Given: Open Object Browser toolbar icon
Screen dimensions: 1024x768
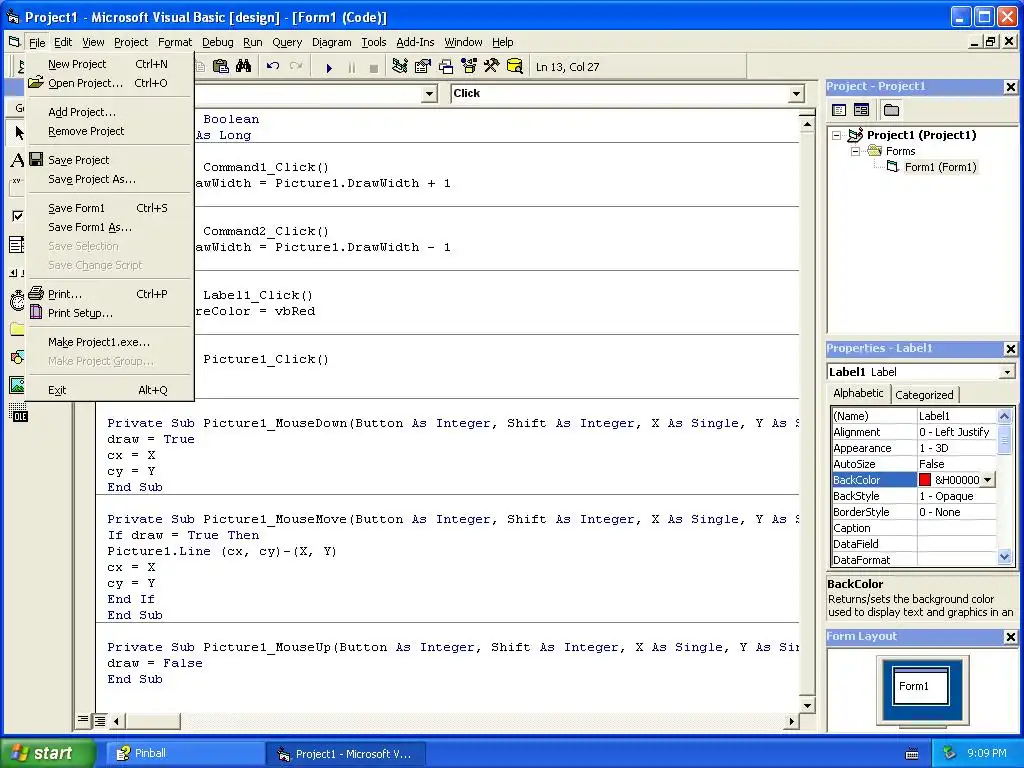Looking at the screenshot, I should [x=469, y=67].
